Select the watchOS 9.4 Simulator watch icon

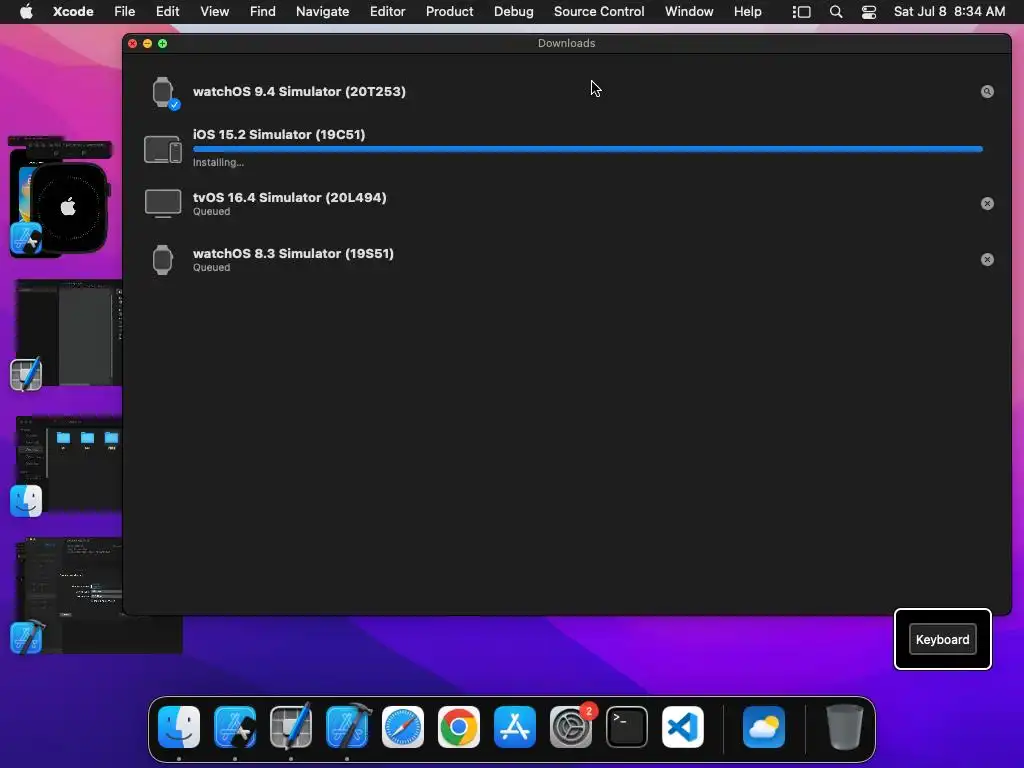163,92
